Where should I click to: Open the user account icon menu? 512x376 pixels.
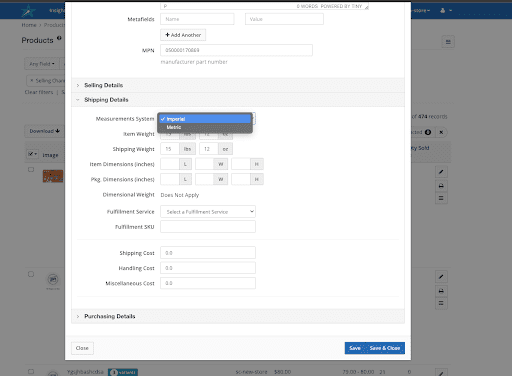[446, 10]
